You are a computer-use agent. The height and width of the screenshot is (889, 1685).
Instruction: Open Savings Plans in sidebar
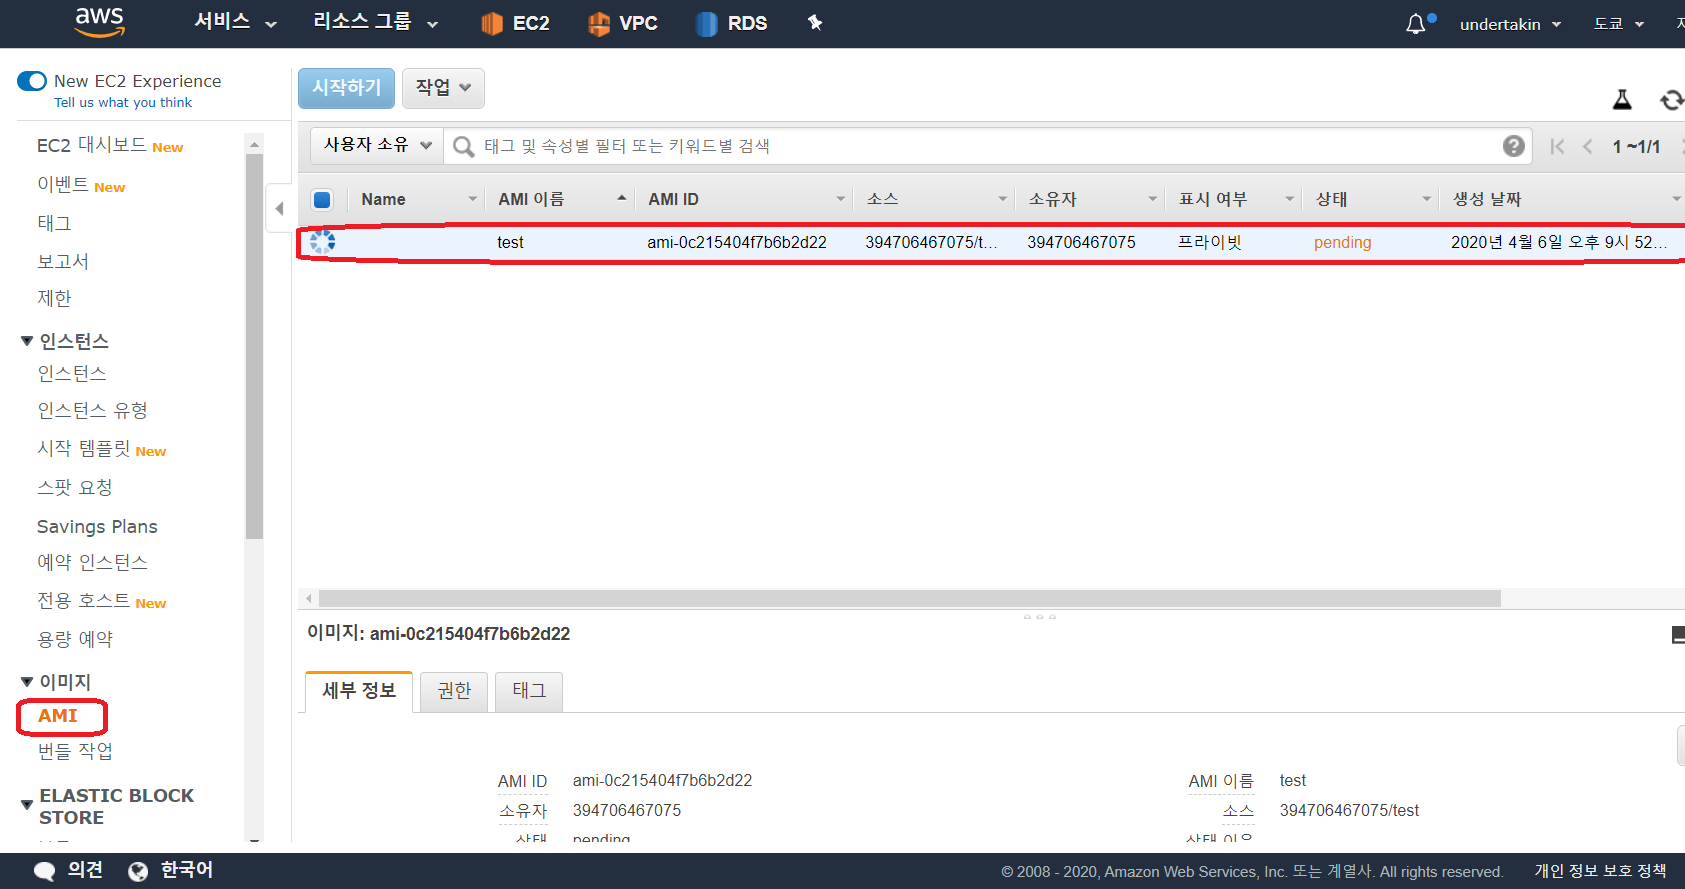click(x=97, y=526)
